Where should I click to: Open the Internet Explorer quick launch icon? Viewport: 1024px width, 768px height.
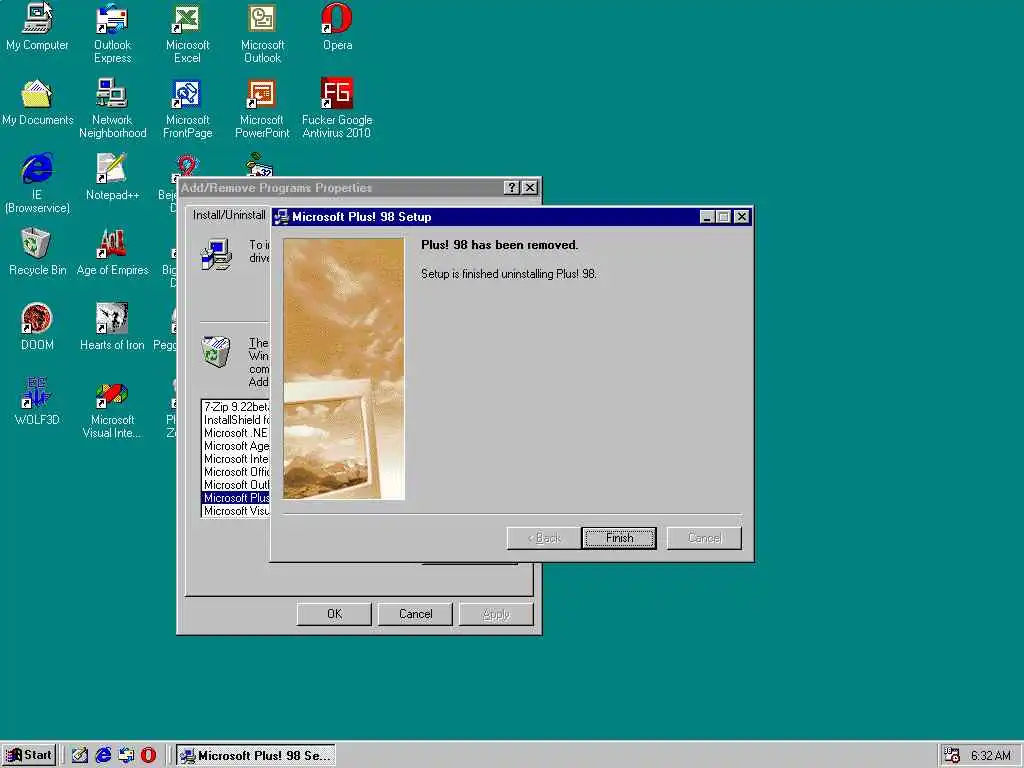pyautogui.click(x=103, y=755)
